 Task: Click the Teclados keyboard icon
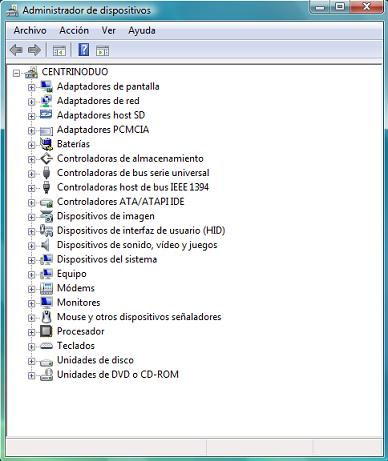[46, 346]
